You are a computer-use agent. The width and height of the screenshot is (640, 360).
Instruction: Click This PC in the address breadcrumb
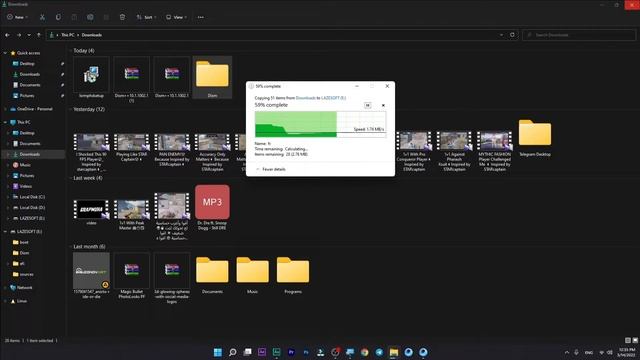click(x=68, y=35)
